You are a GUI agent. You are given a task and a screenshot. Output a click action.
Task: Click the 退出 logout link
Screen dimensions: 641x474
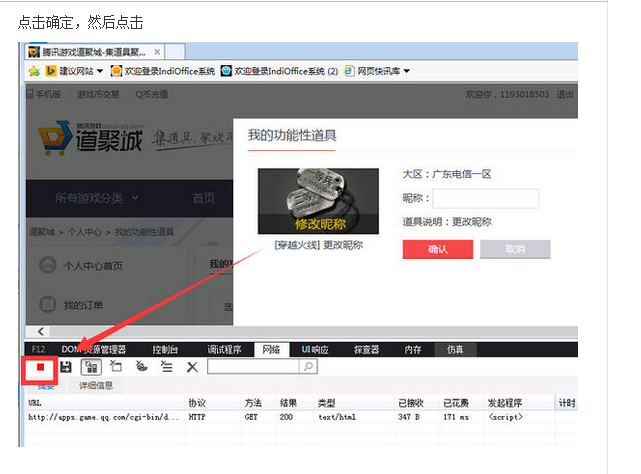[565, 94]
